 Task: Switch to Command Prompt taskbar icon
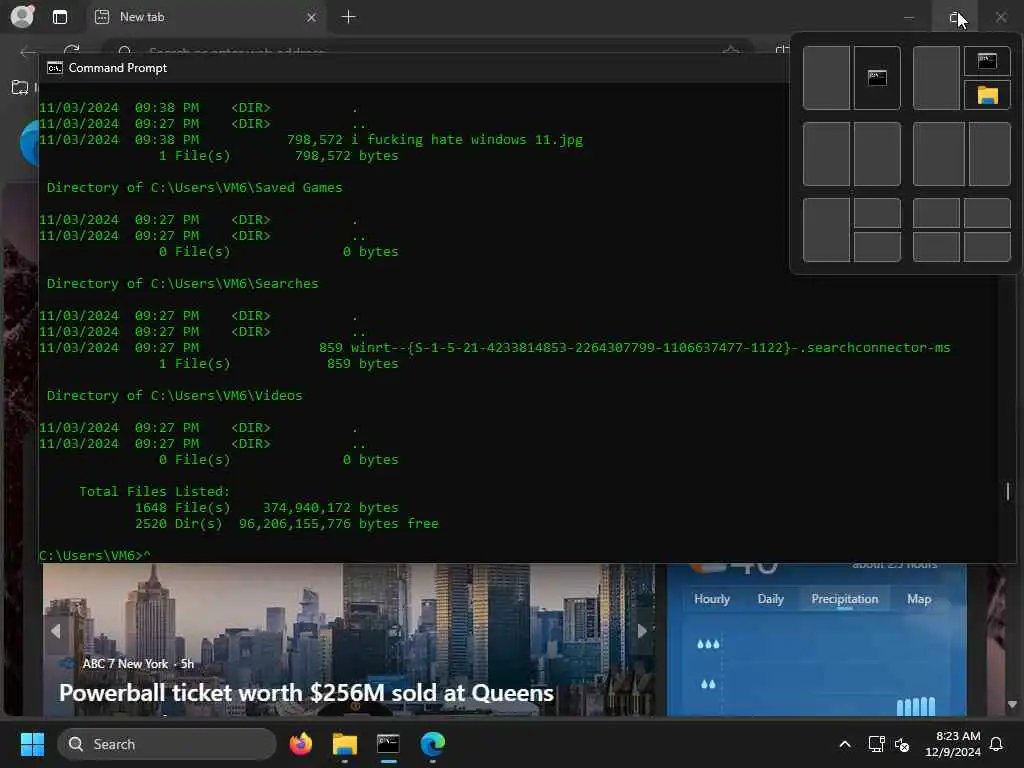coord(388,744)
